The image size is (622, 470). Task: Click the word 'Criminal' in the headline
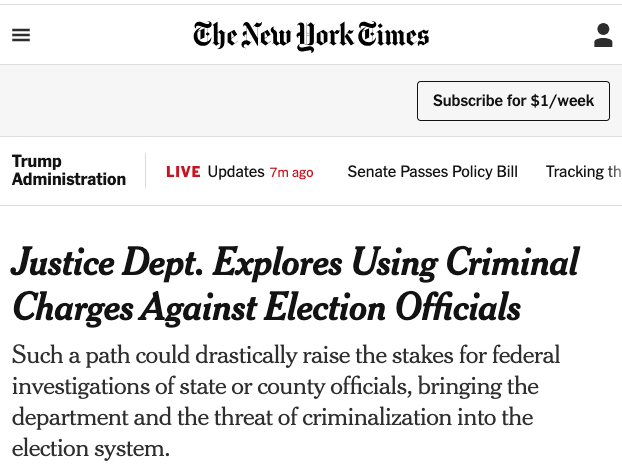pos(513,262)
